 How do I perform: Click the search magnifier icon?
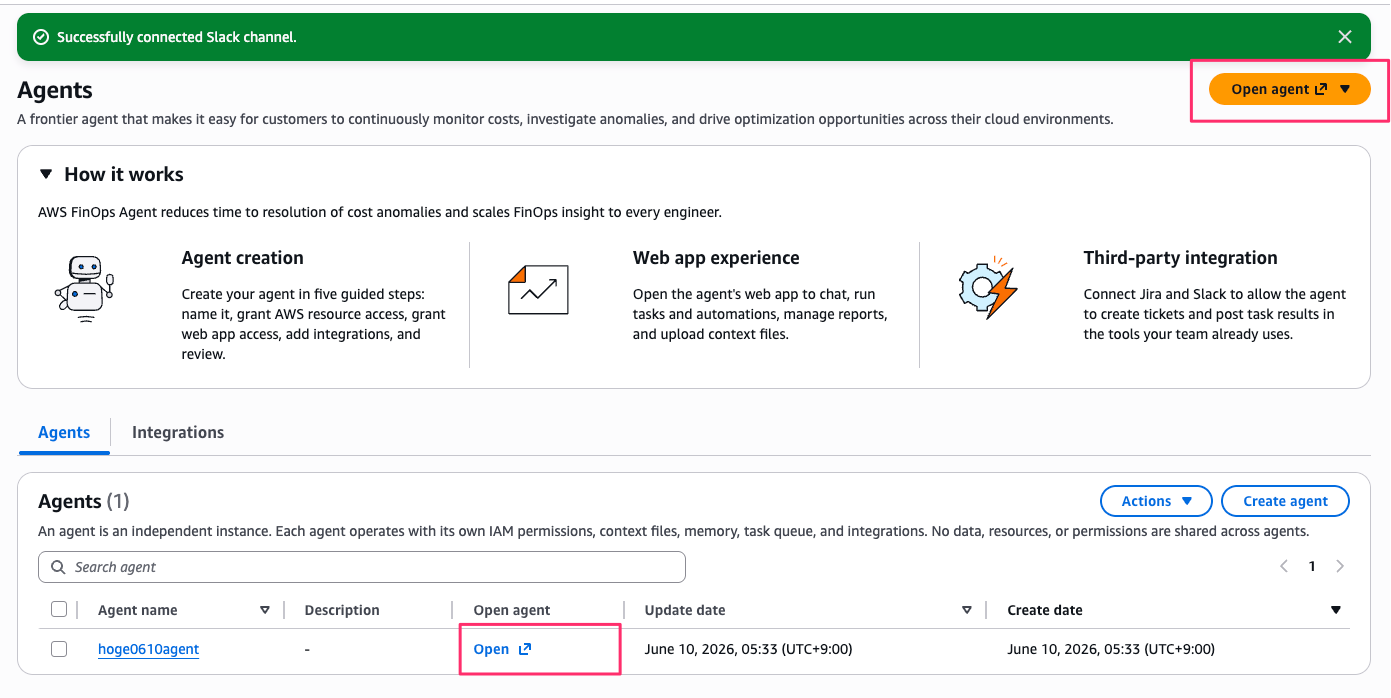[x=57, y=567]
